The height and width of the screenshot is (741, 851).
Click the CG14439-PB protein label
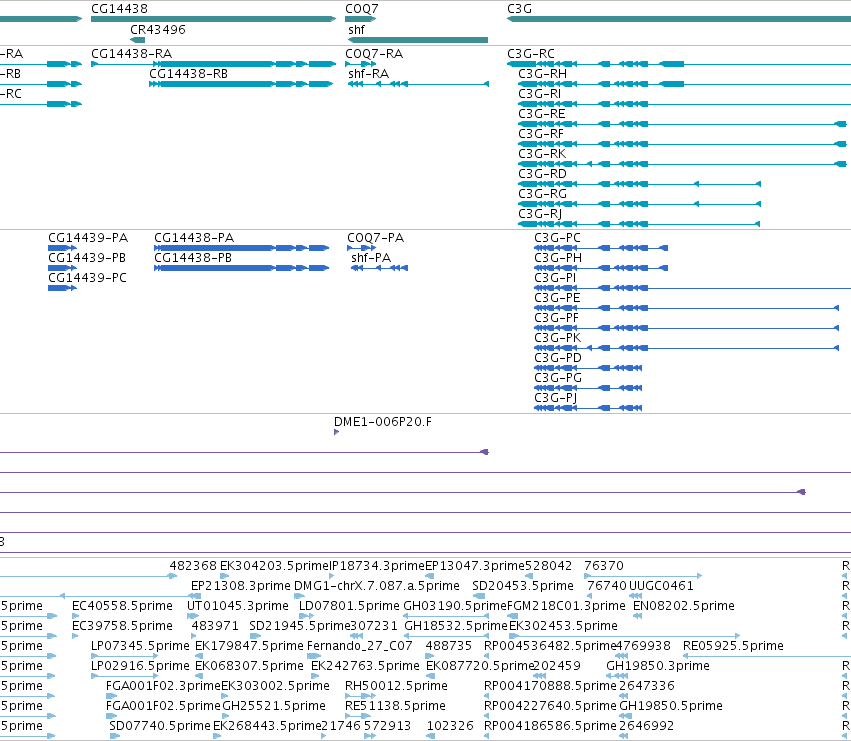87,258
